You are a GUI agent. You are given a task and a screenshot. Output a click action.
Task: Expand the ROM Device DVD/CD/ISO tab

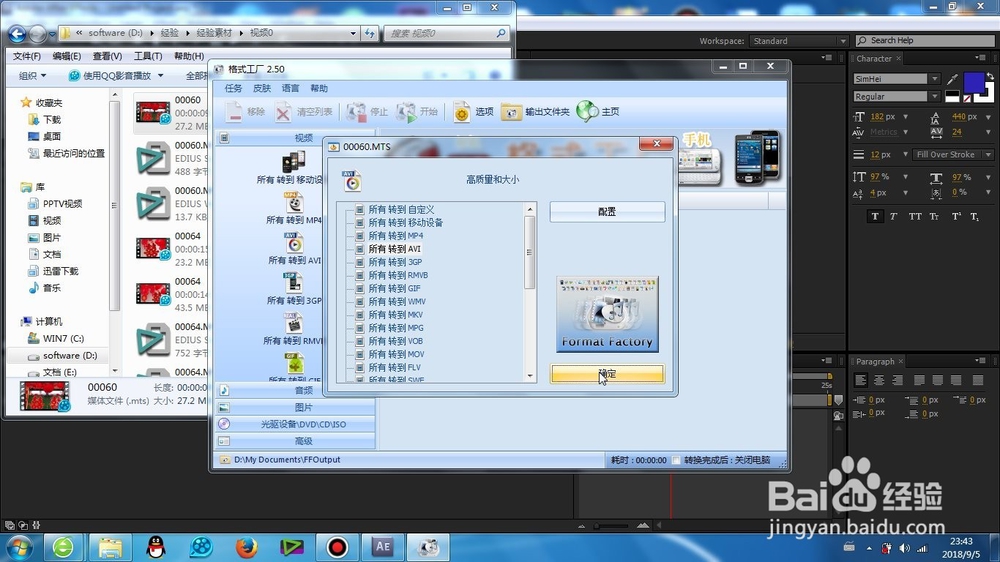click(x=296, y=424)
